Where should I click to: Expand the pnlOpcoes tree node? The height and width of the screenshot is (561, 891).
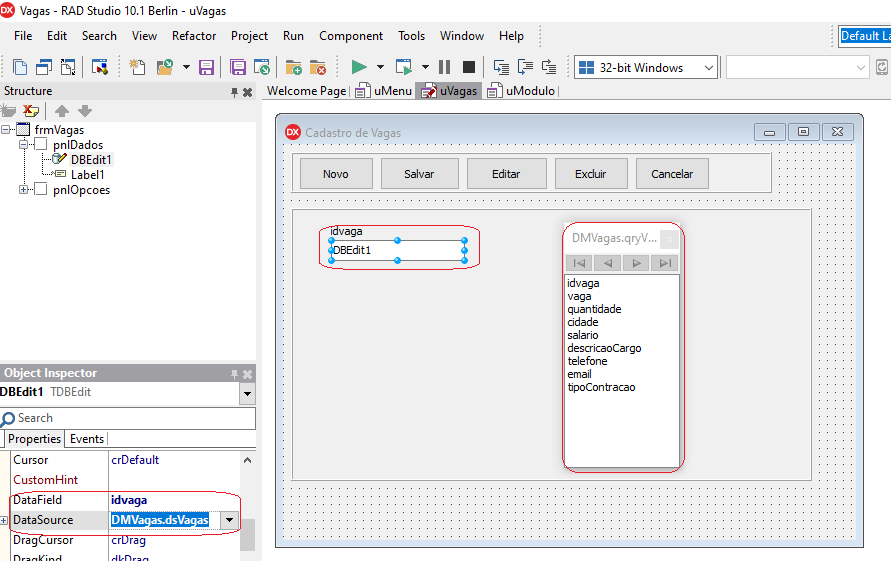click(25, 190)
